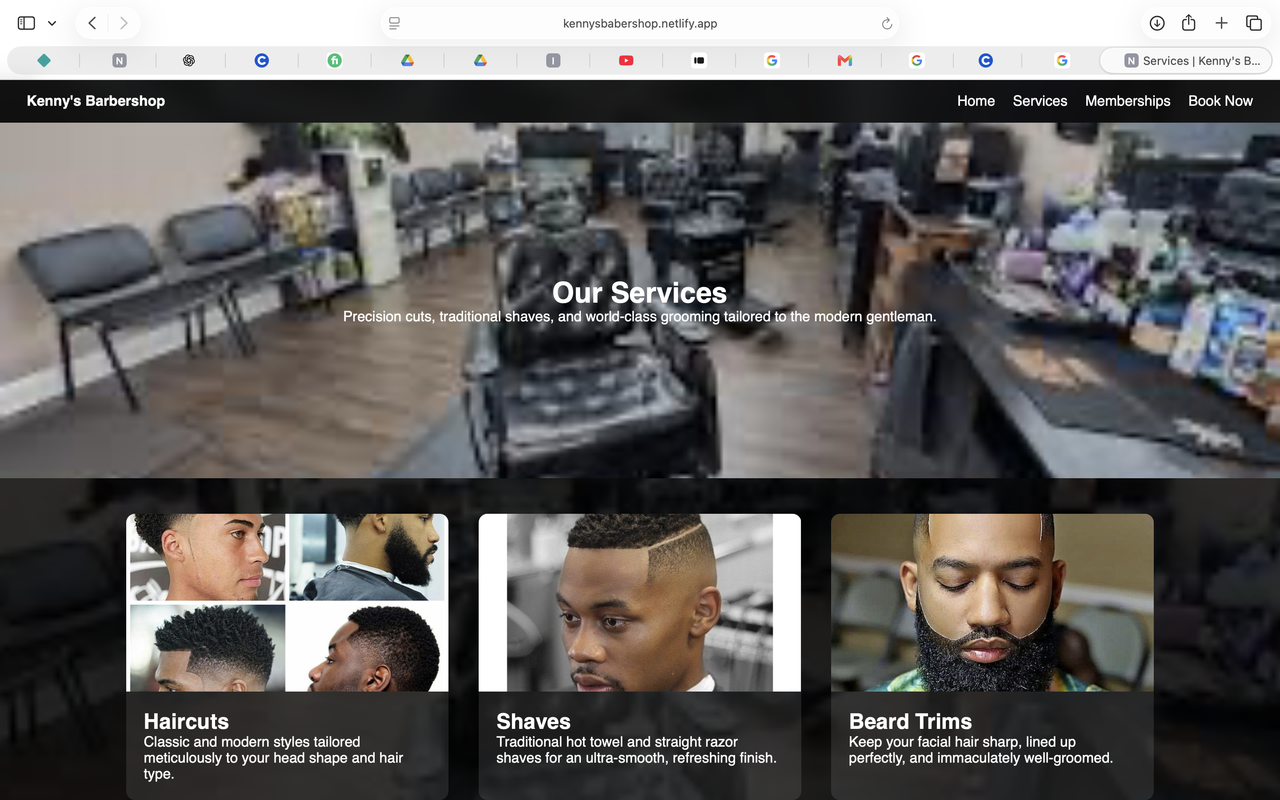Switch to the YouTube tab

coord(626,60)
